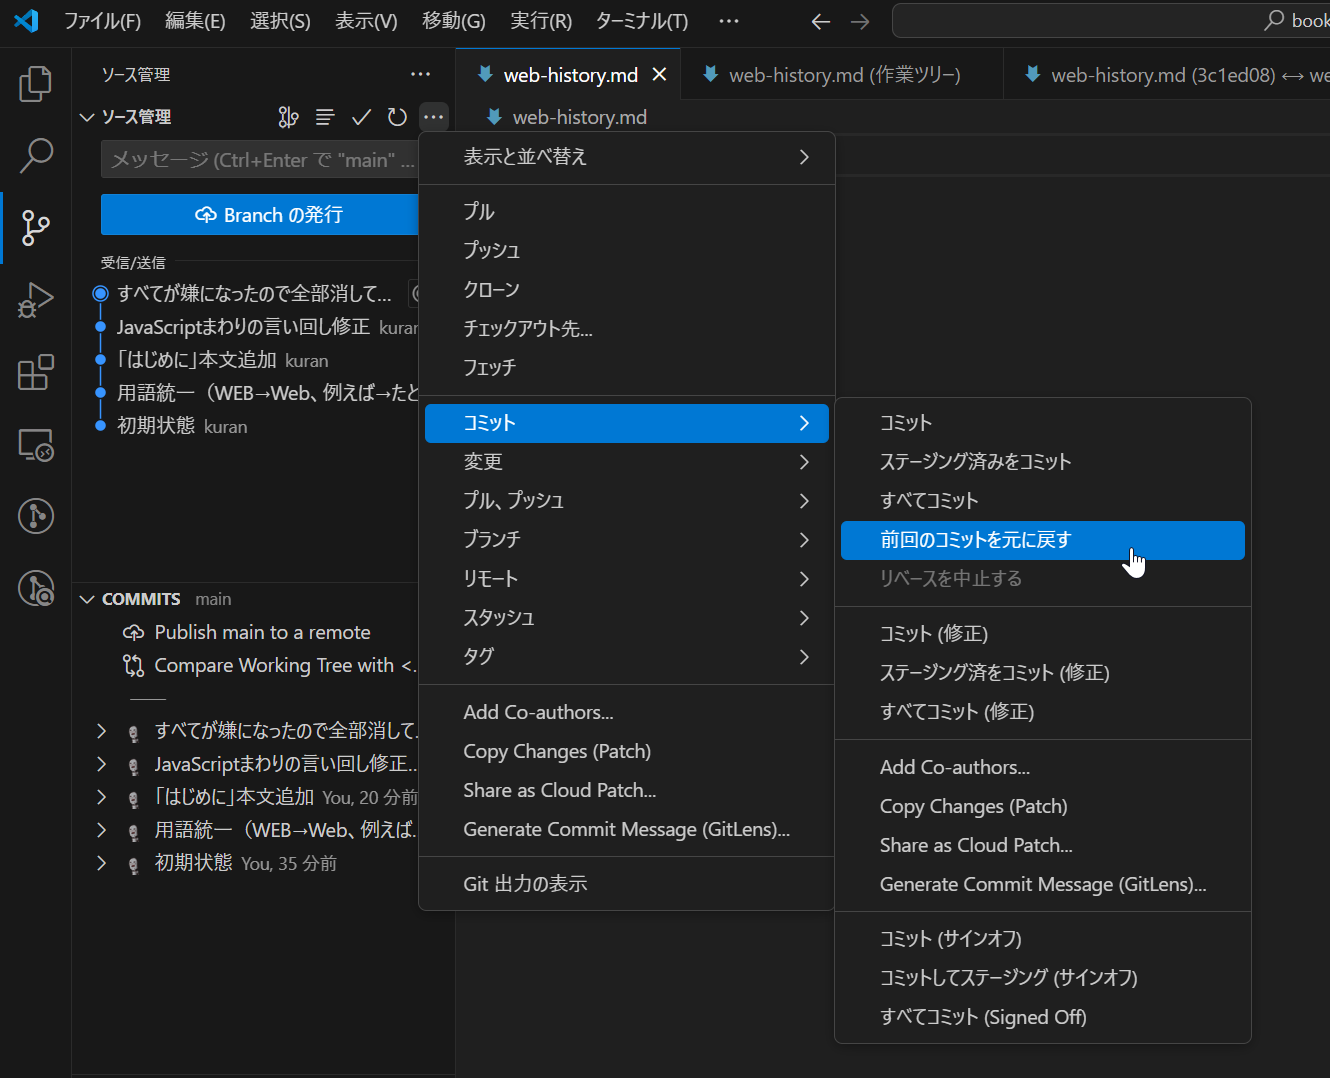Collapse the ソース管理 section chevron

[87, 118]
